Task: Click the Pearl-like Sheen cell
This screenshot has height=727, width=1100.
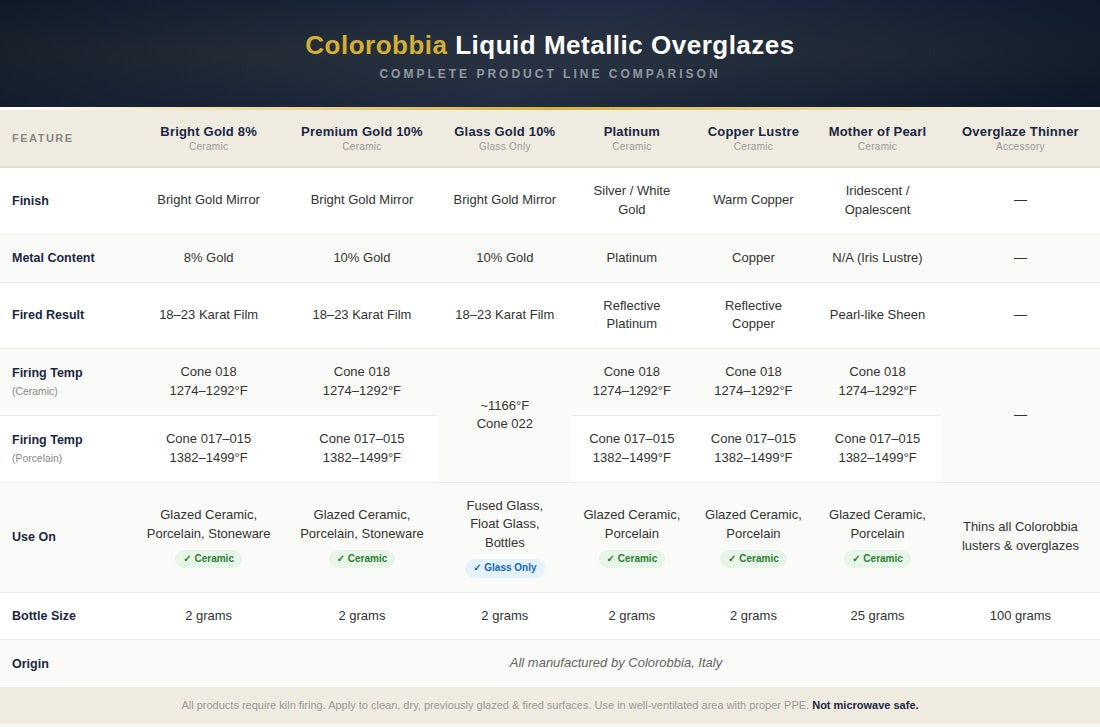Action: coord(877,314)
